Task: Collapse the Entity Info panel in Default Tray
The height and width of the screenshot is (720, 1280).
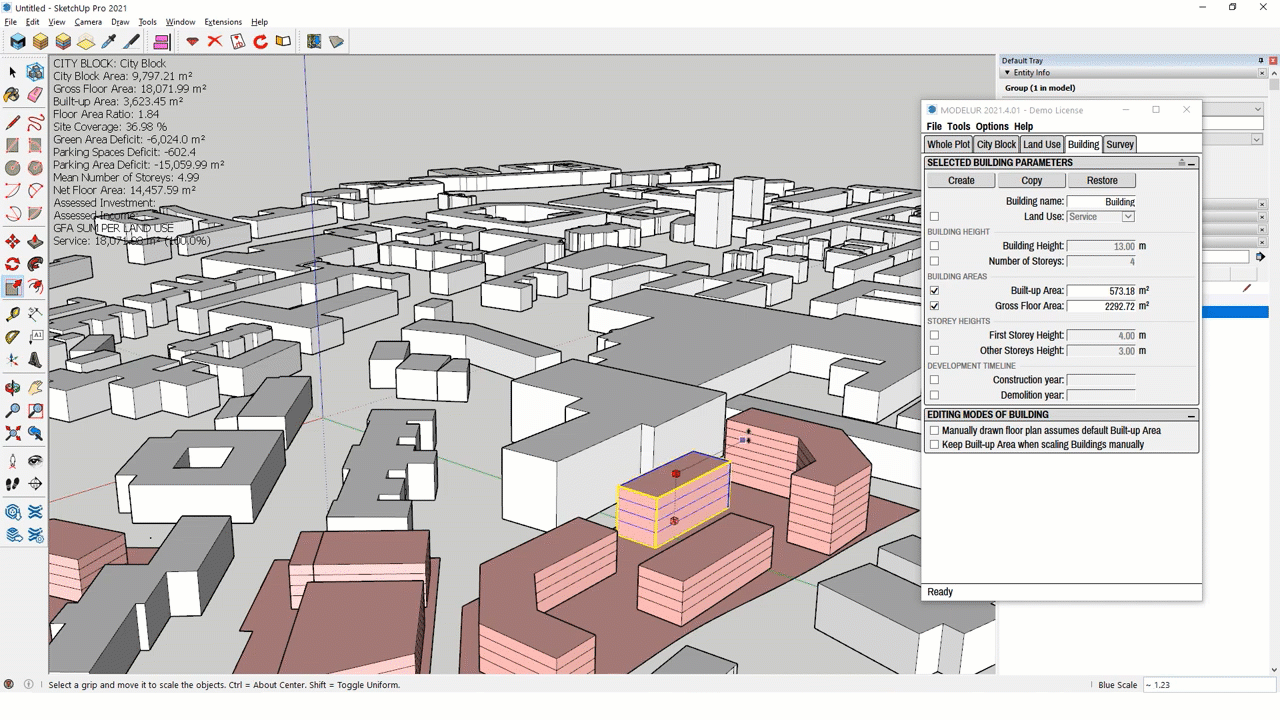Action: pyautogui.click(x=1008, y=72)
